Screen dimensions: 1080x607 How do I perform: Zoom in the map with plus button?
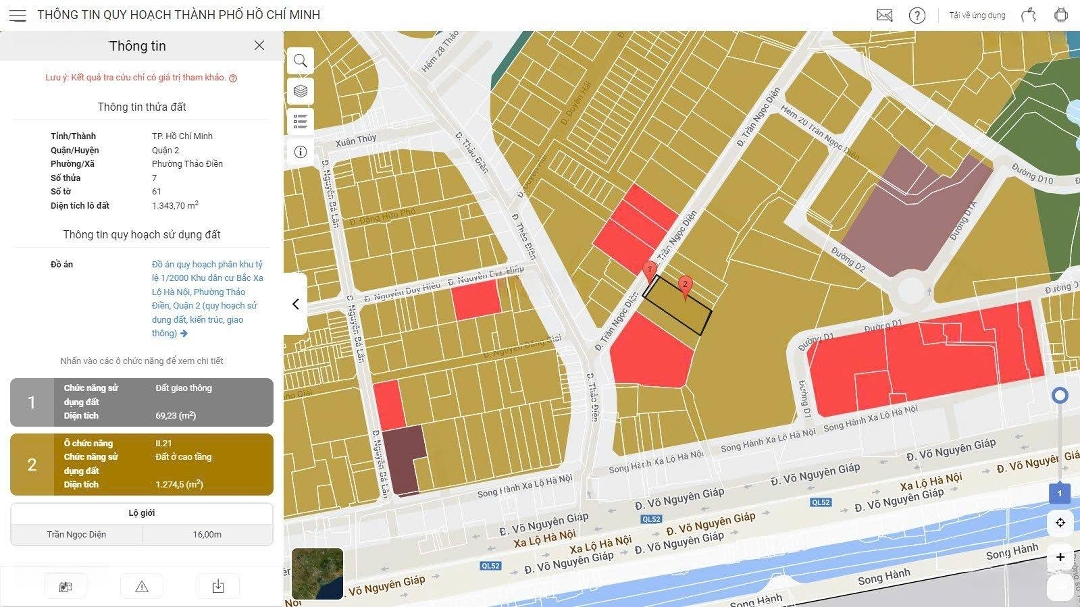[x=1060, y=557]
